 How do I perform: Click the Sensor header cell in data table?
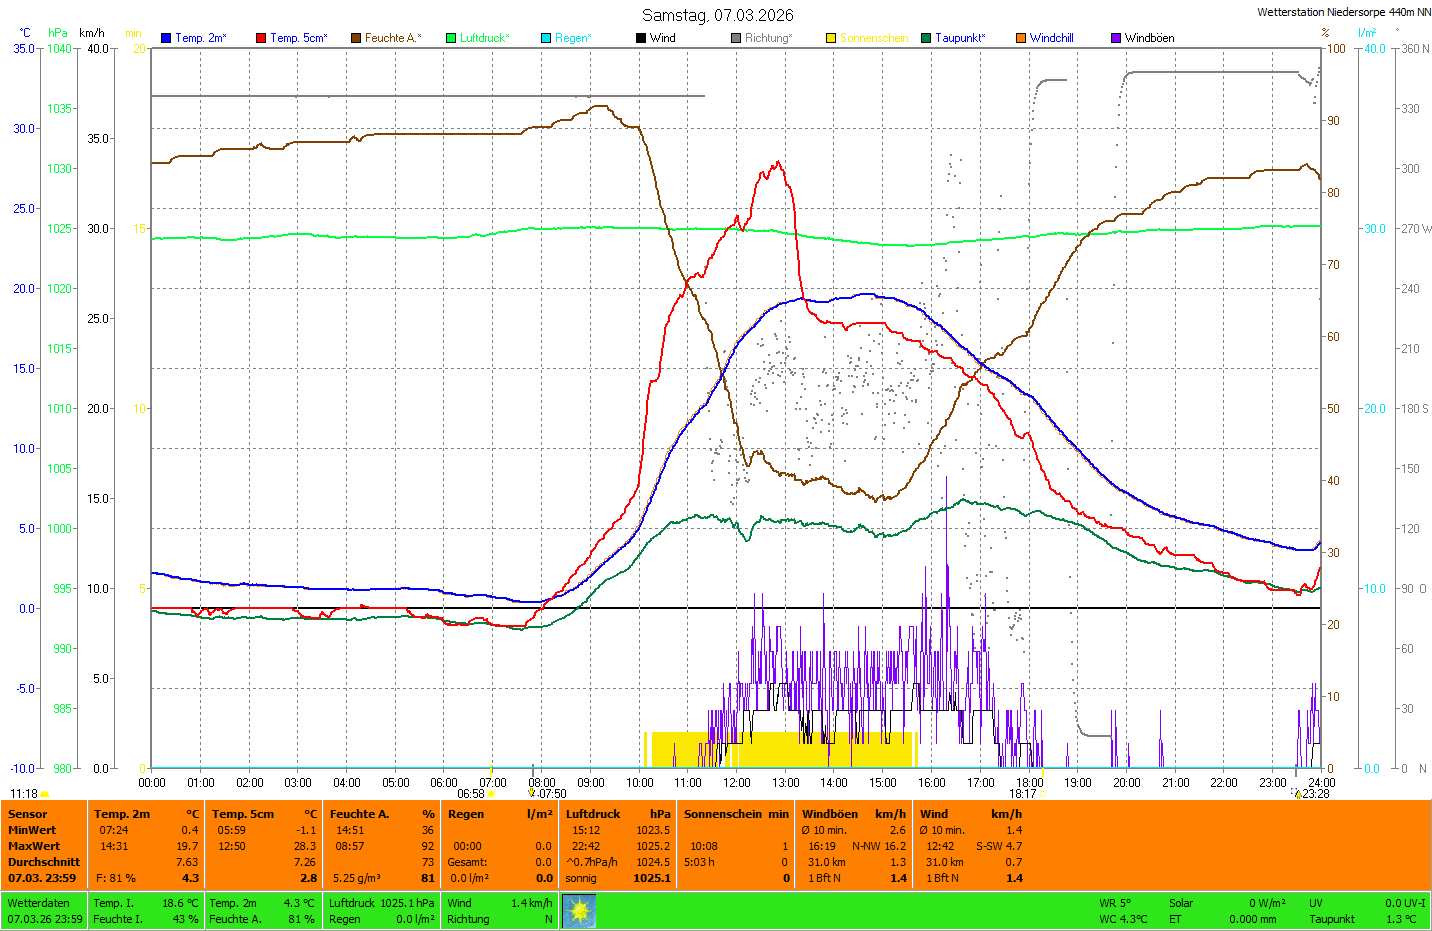click(28, 814)
